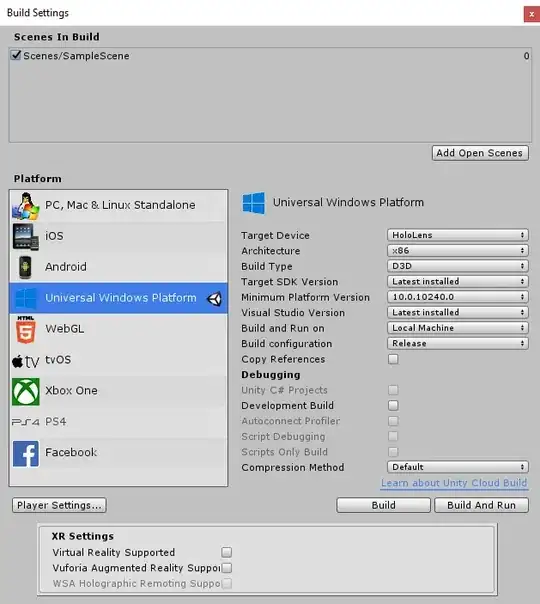Enable Vuforia Augmented Reality Support checkbox
Viewport: 540px width, 604px height.
[x=226, y=567]
